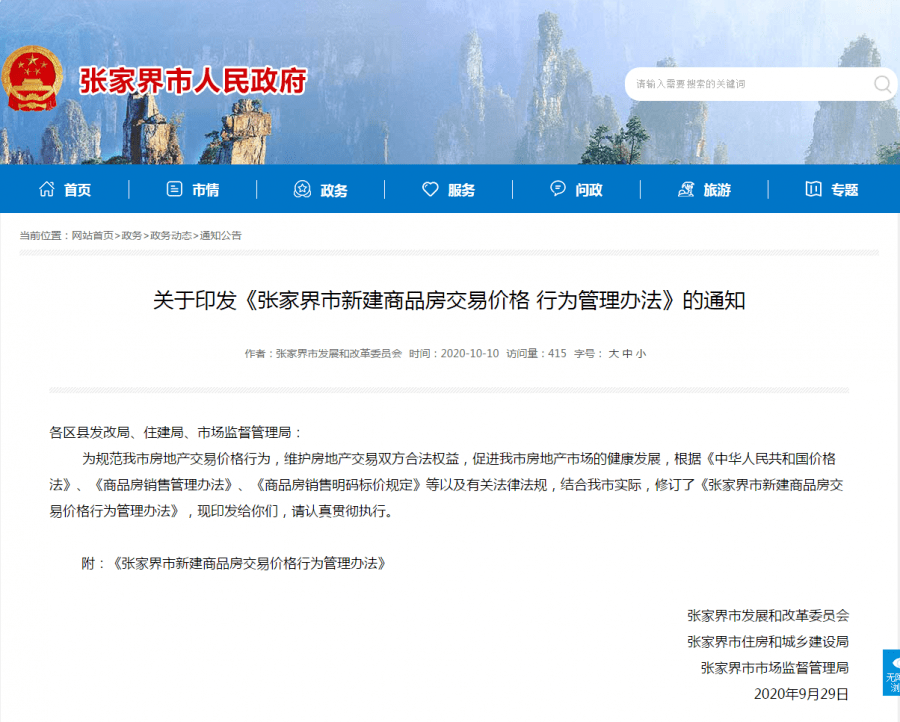Open 政务动态 breadcrumb link

pos(171,236)
